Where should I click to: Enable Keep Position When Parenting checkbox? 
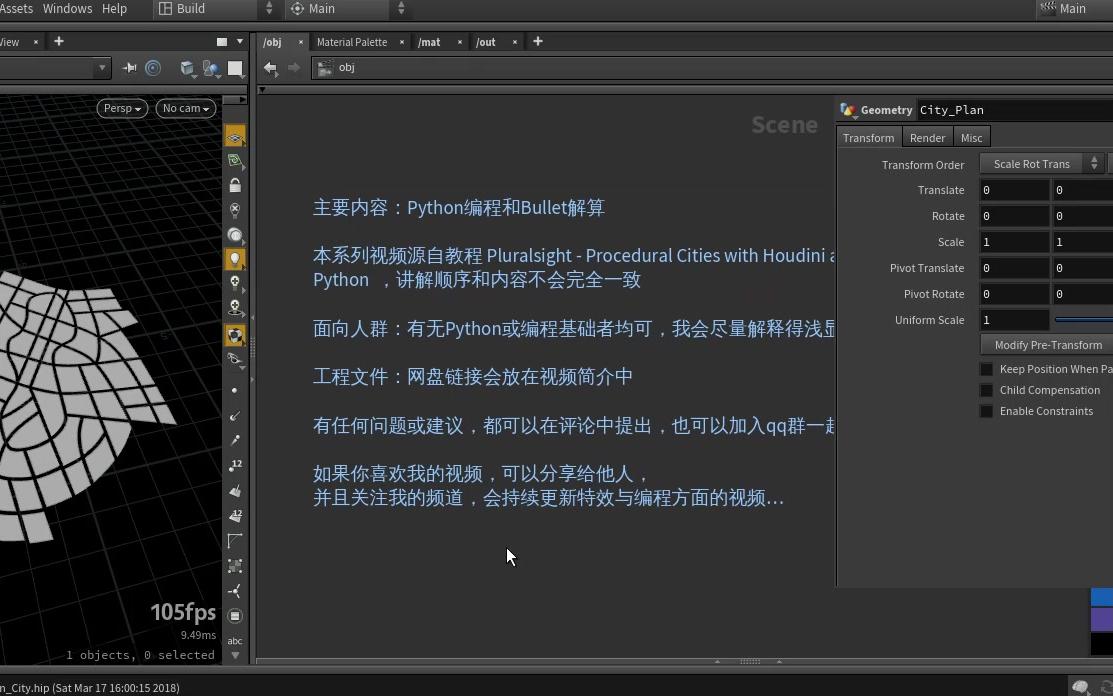click(x=987, y=369)
